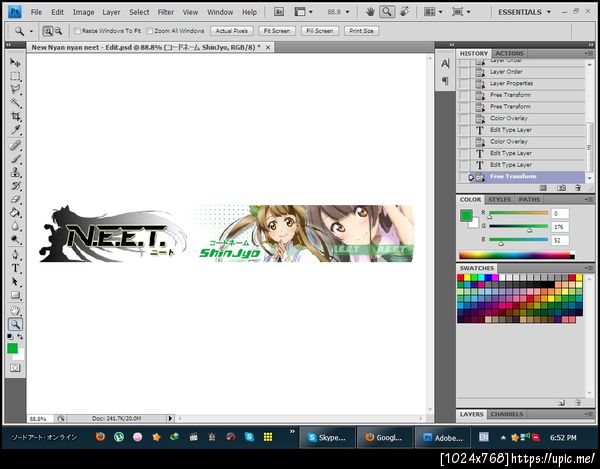Screen dimensions: 600x469
Task: Select the Path Selection tool
Action: tap(15, 282)
